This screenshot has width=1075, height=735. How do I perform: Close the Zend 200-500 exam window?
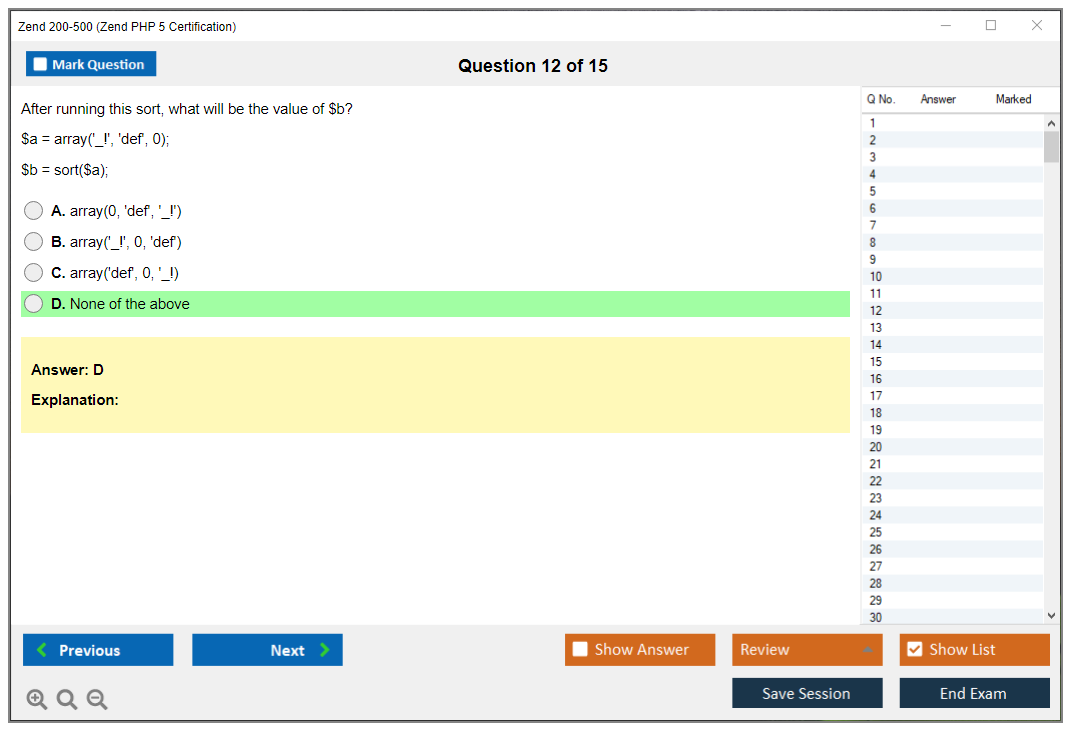(1037, 26)
